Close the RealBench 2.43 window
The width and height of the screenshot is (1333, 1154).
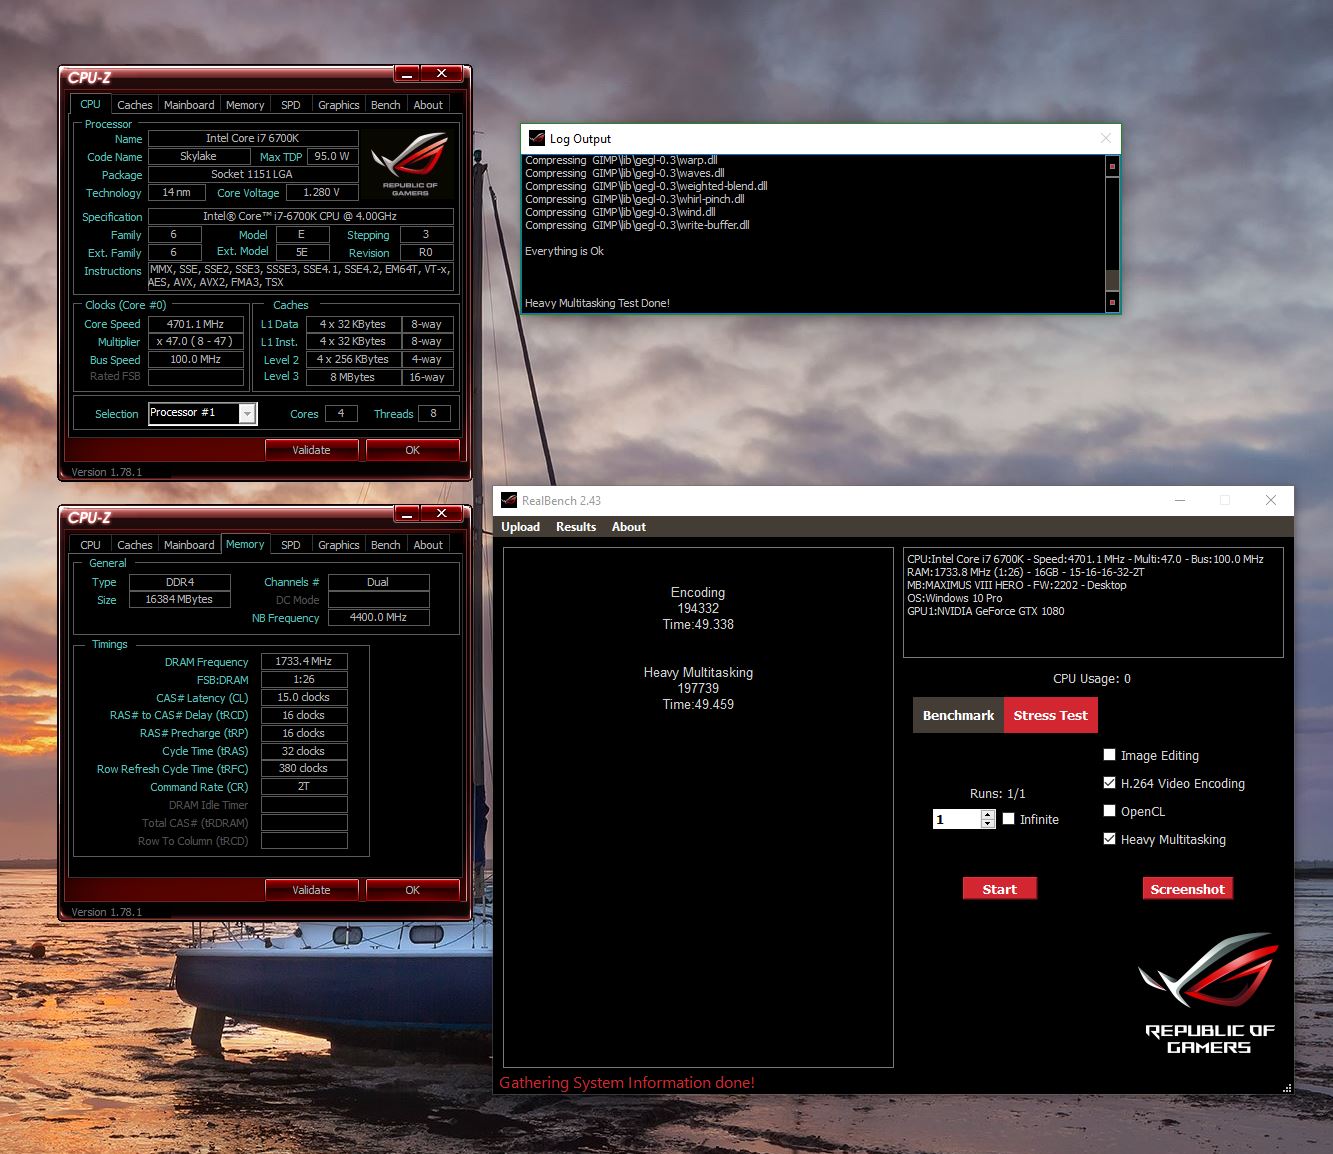click(1271, 500)
